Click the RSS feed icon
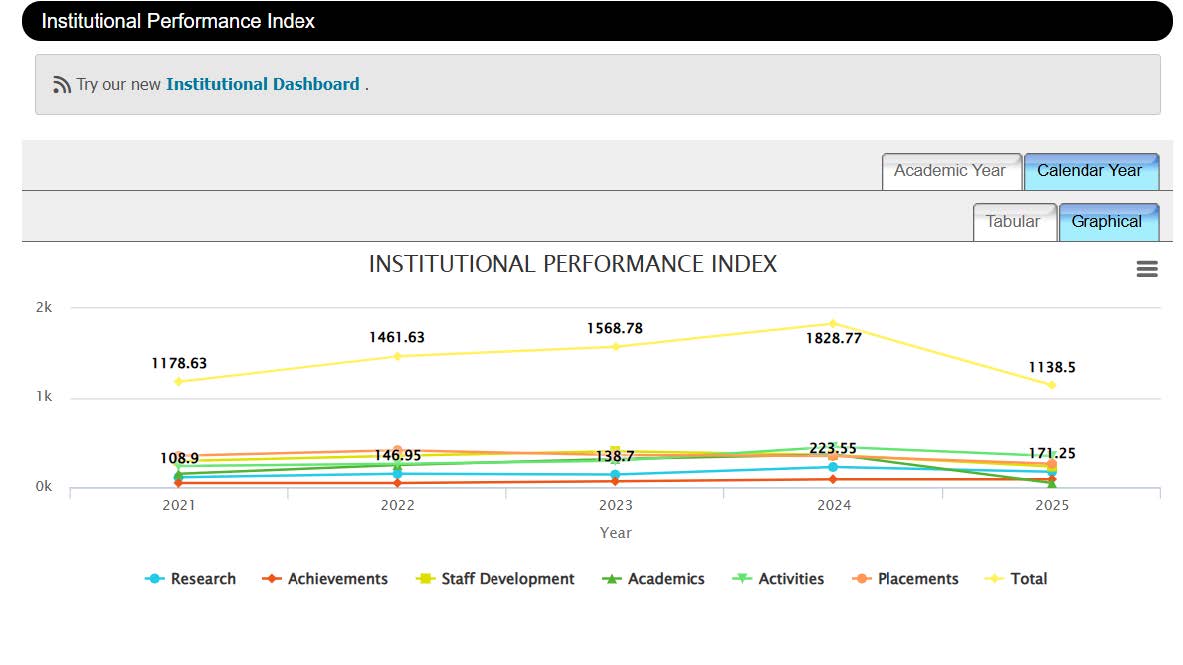The image size is (1183, 665). (62, 85)
